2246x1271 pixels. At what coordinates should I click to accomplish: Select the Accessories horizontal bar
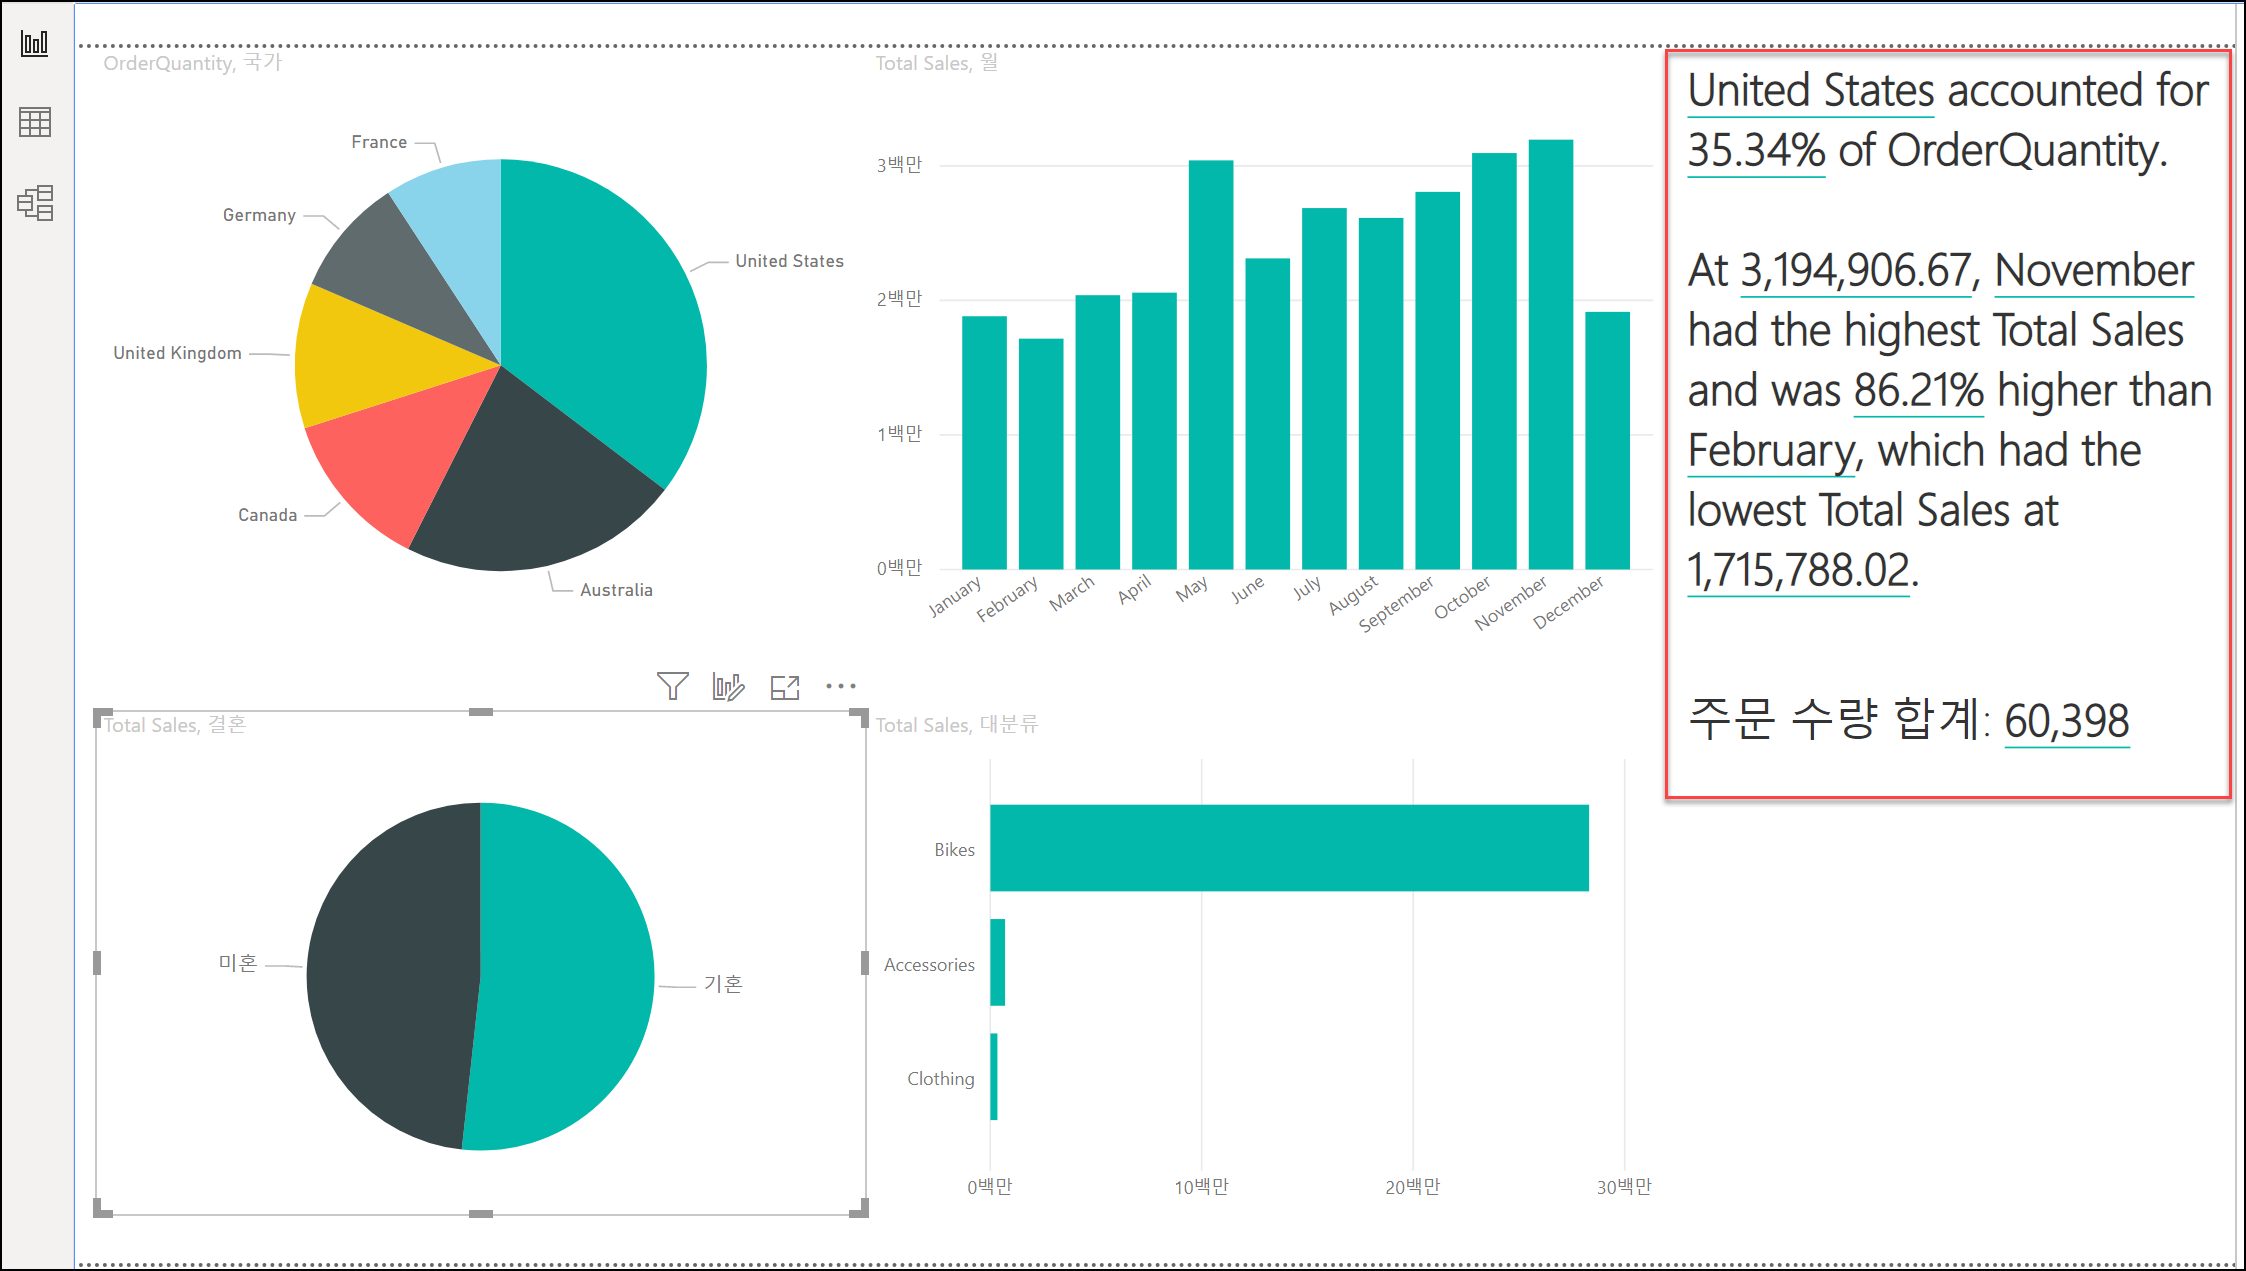(997, 962)
